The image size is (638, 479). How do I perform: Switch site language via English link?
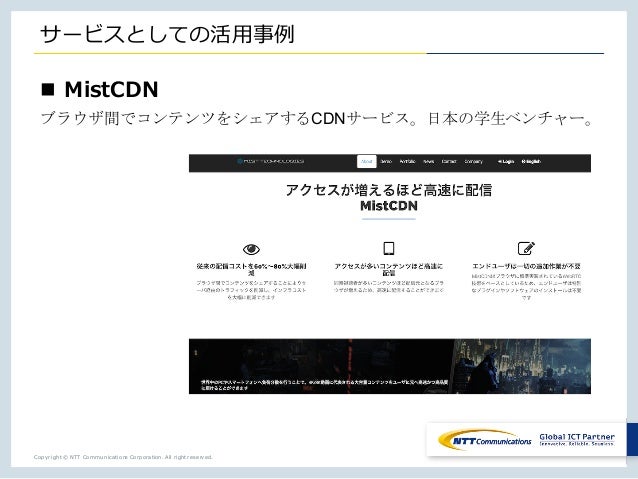click(x=531, y=162)
